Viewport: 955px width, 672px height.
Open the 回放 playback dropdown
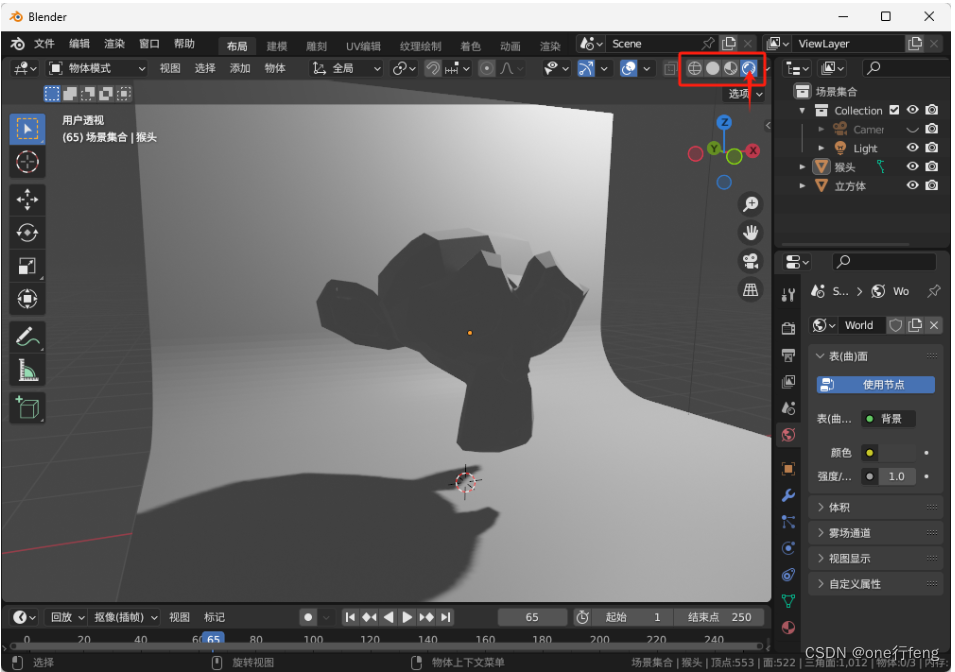tap(66, 617)
